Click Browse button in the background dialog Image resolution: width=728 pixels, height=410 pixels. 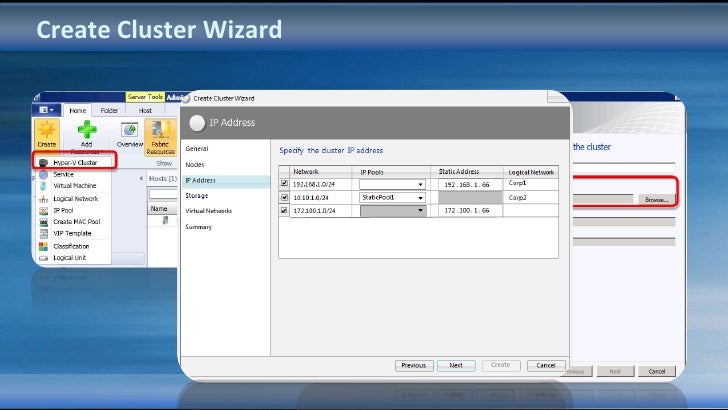point(656,200)
